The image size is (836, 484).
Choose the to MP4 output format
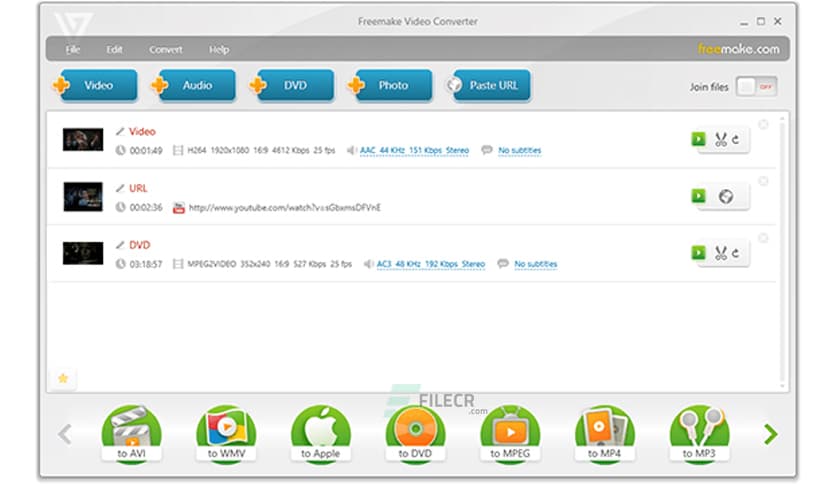tap(604, 433)
